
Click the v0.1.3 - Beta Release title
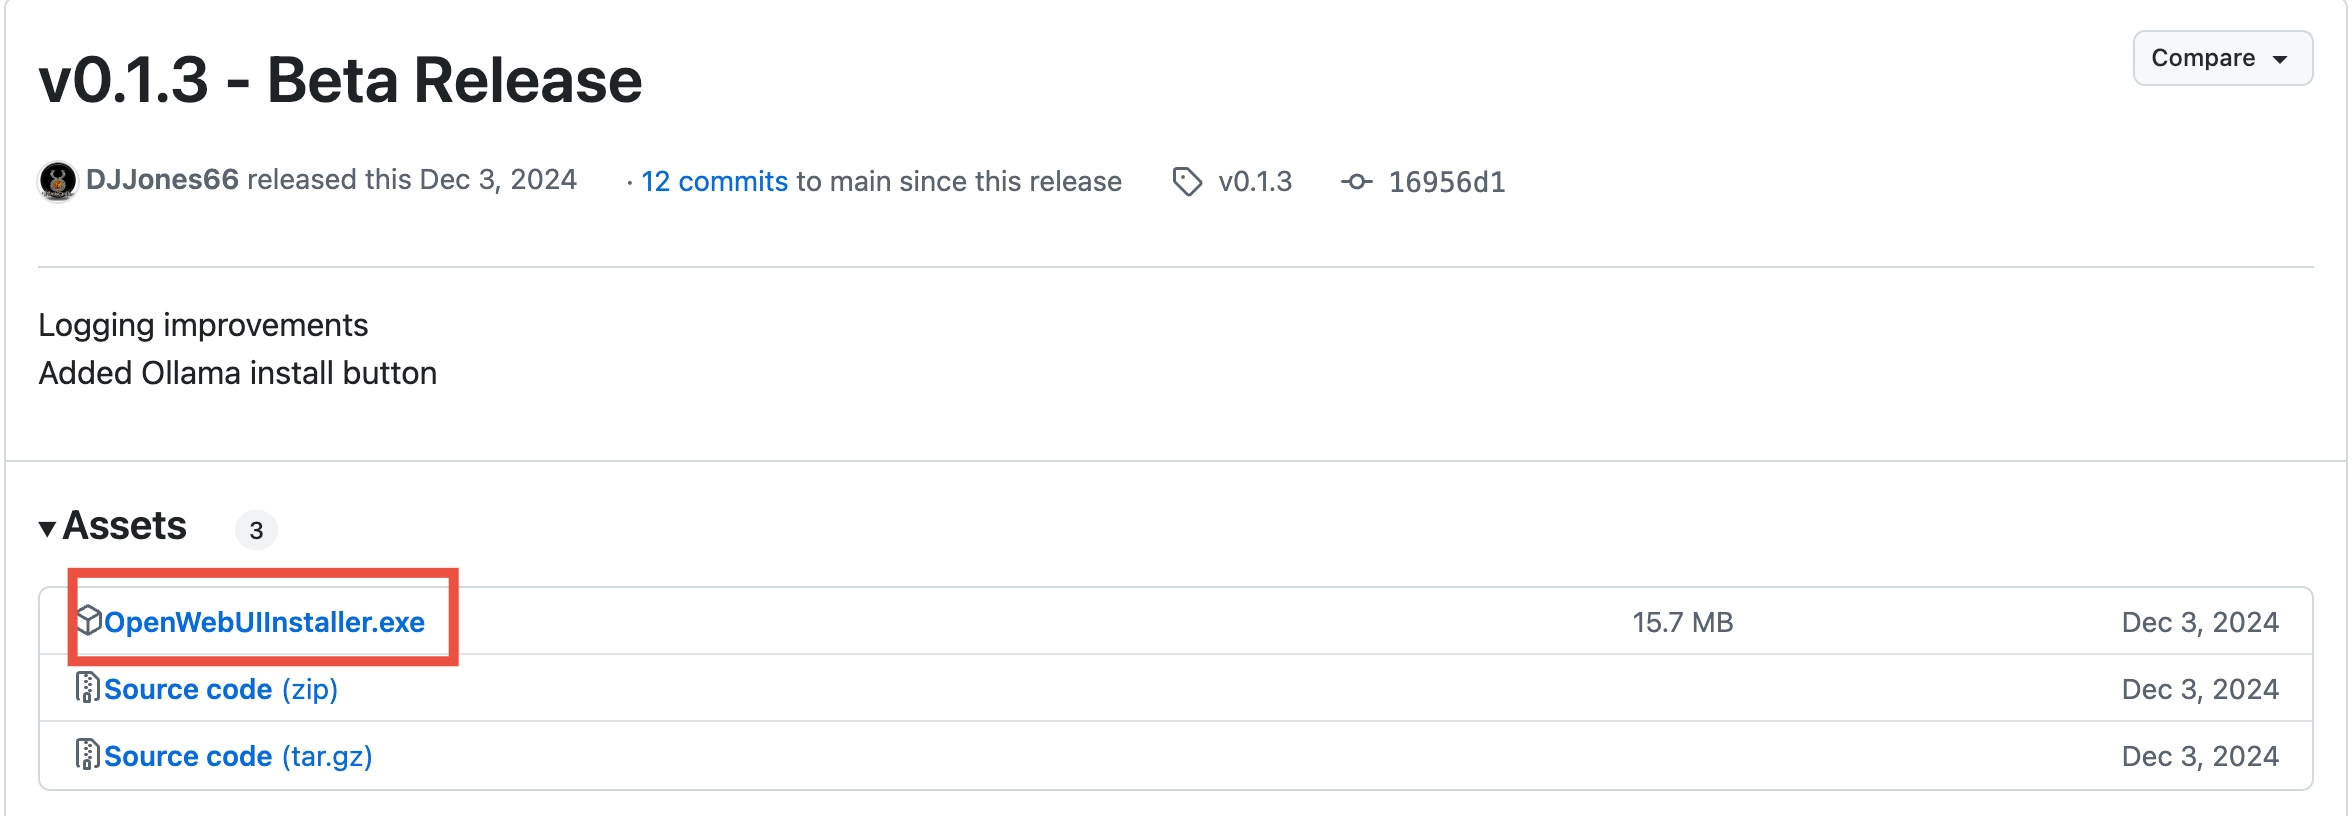tap(340, 80)
